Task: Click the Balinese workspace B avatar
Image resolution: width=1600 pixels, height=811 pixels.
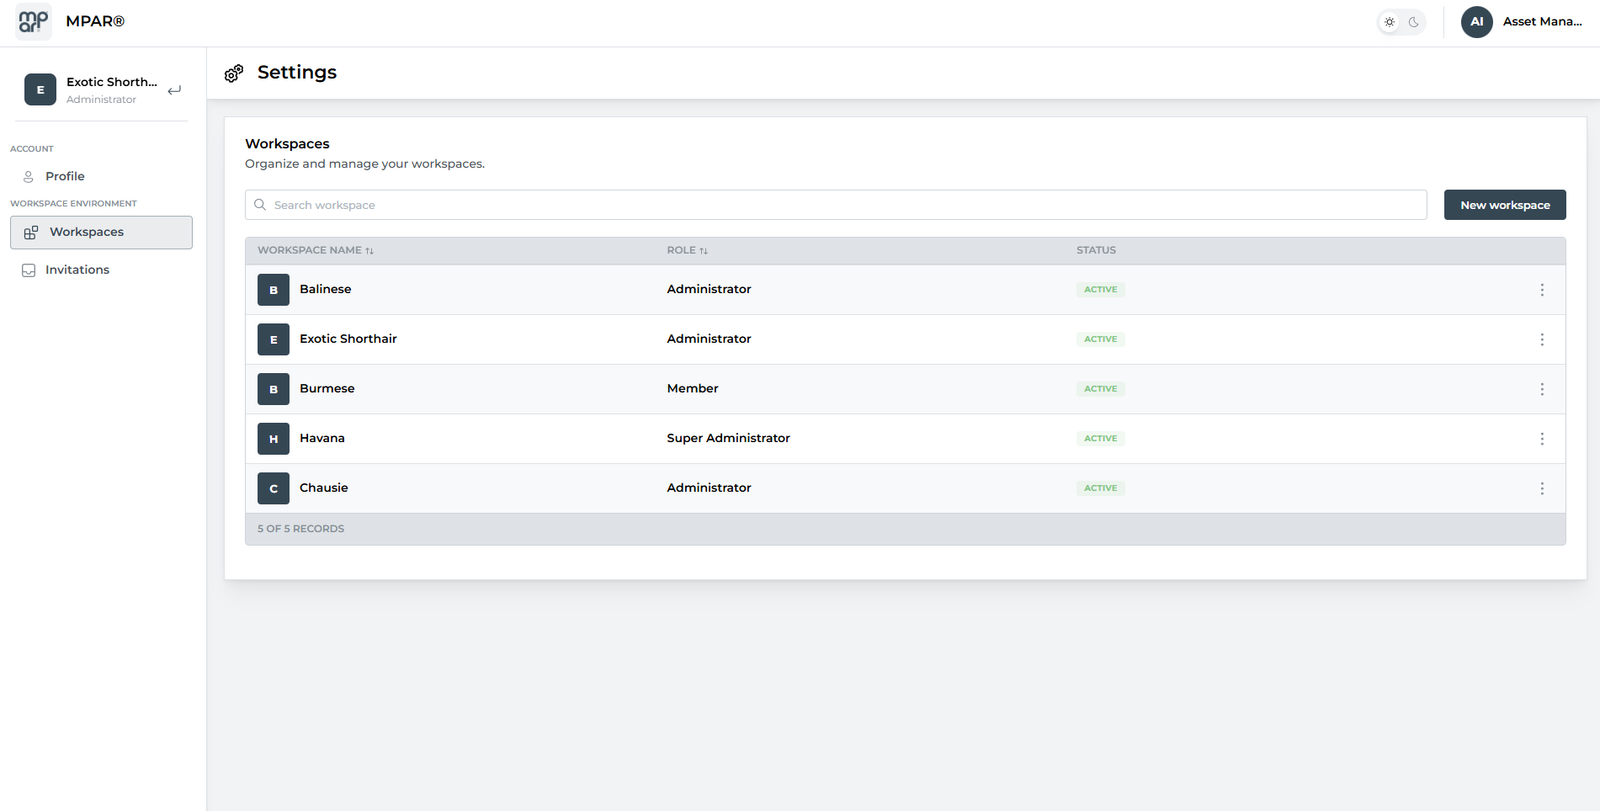Action: coord(273,290)
